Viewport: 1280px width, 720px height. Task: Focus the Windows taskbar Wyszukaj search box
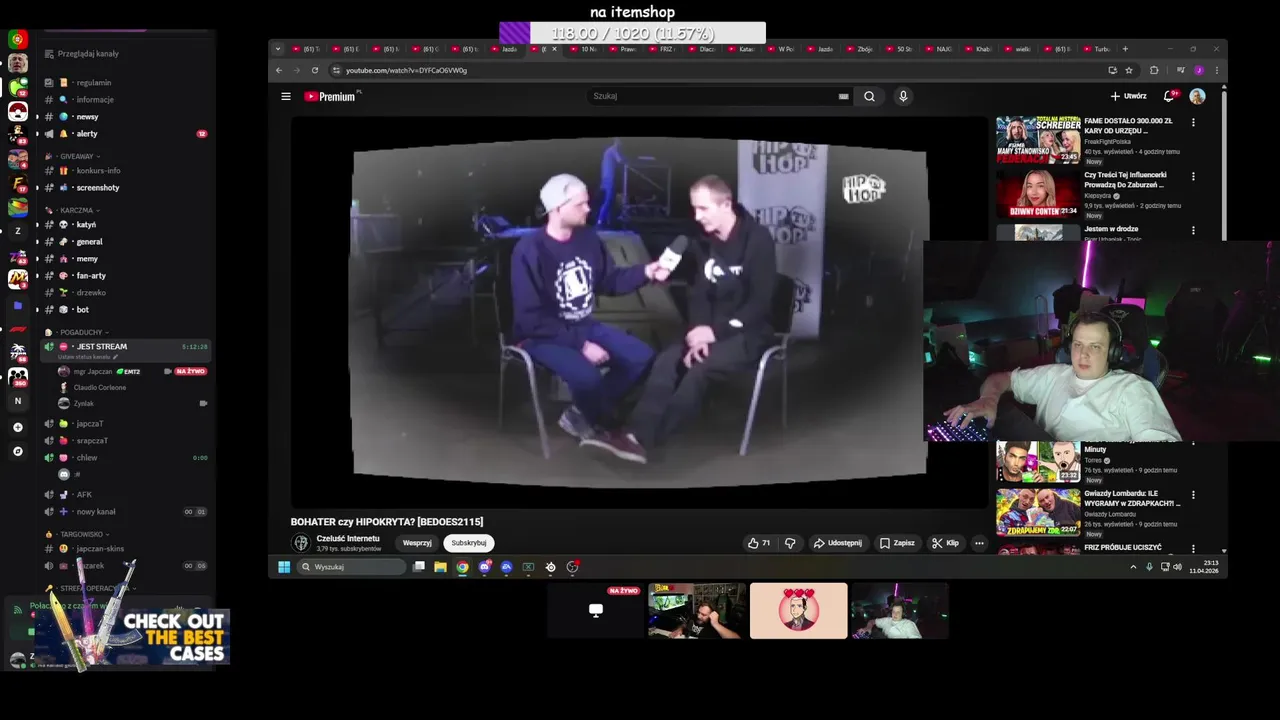352,567
